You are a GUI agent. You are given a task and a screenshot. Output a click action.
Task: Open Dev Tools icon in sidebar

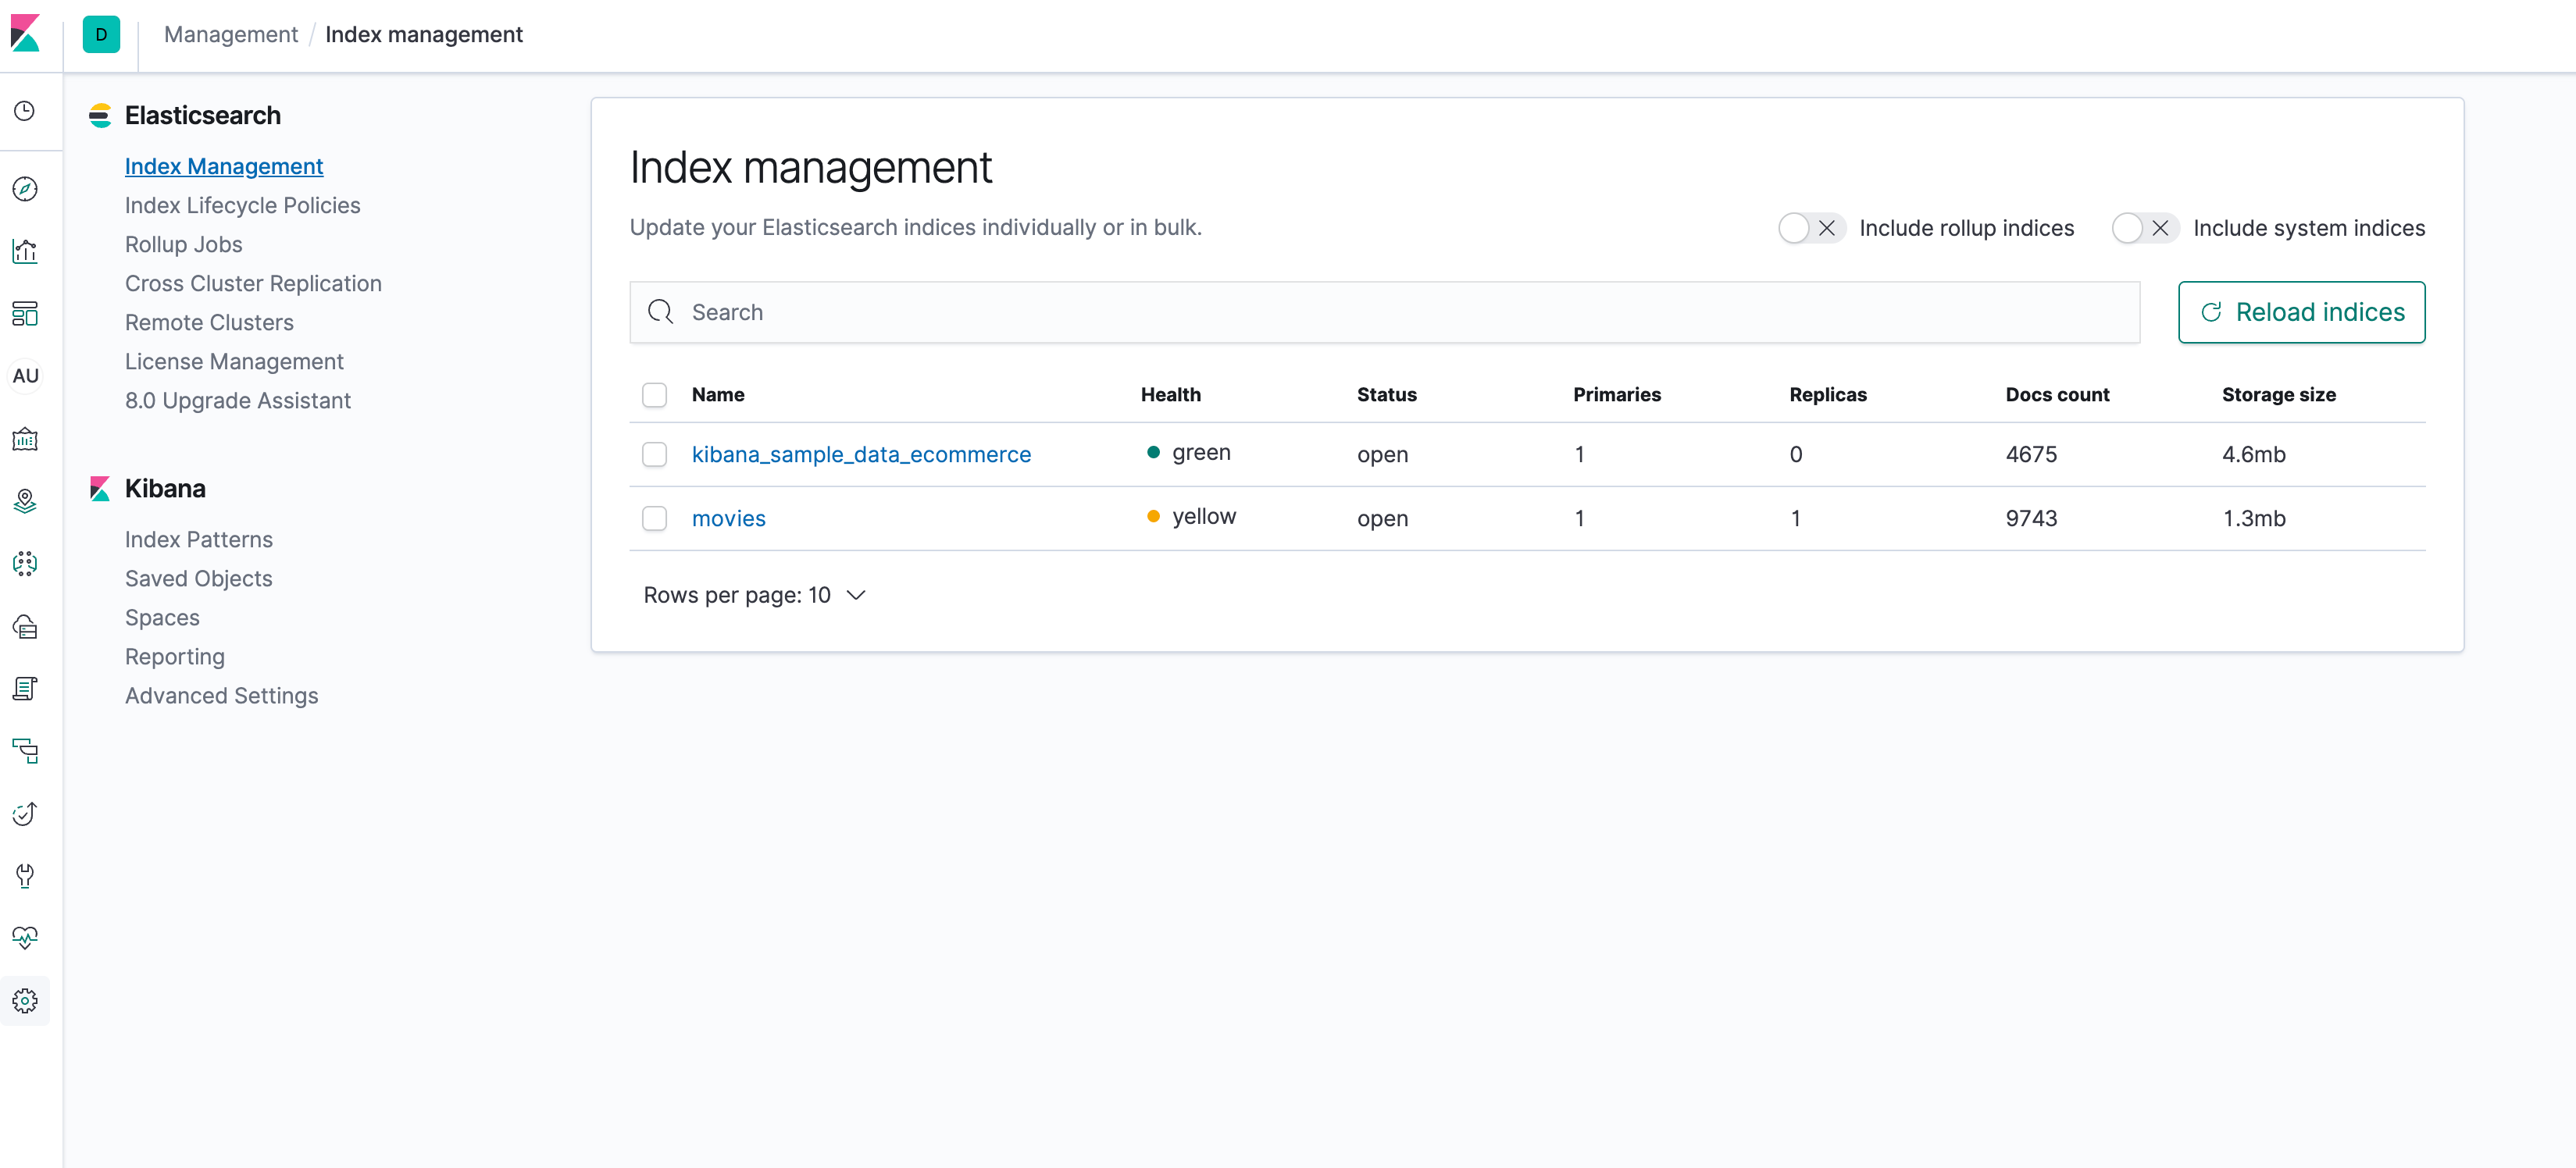click(x=25, y=876)
